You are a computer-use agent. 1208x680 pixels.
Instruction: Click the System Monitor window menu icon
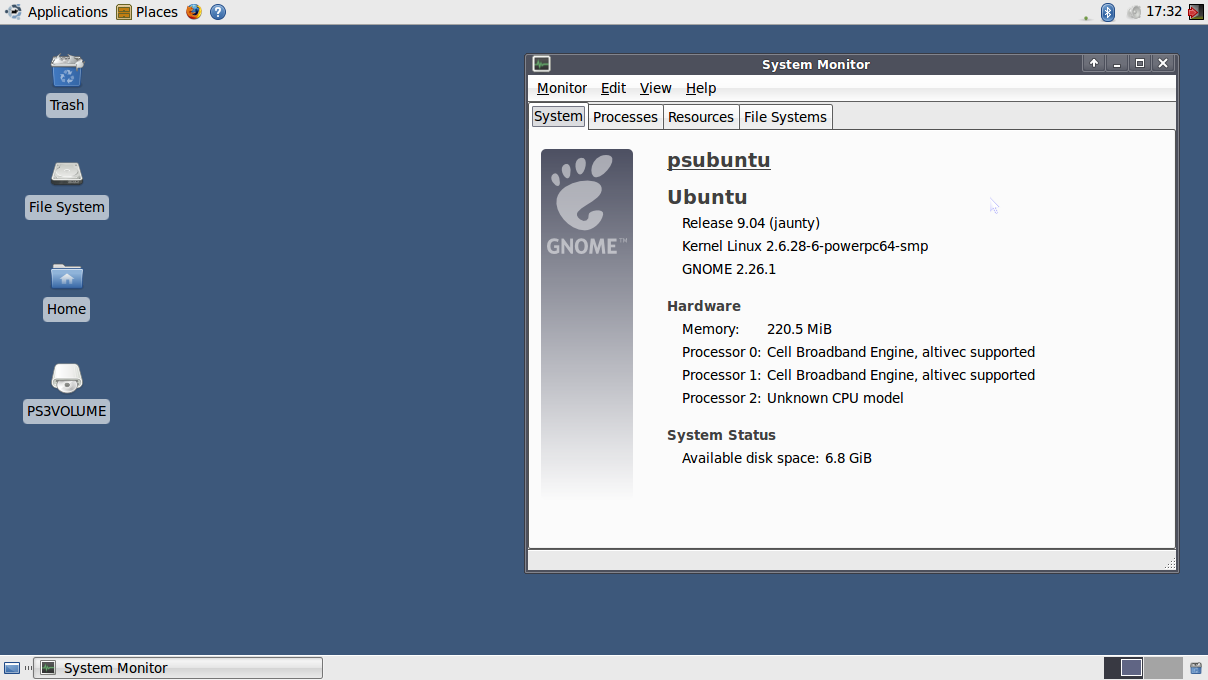[541, 64]
